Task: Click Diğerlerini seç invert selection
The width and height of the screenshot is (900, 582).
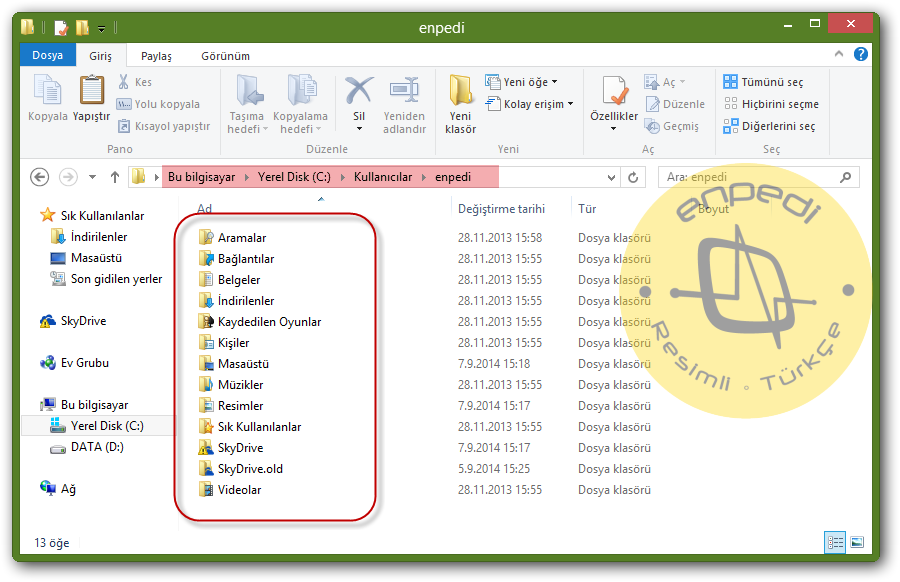Action: point(769,126)
